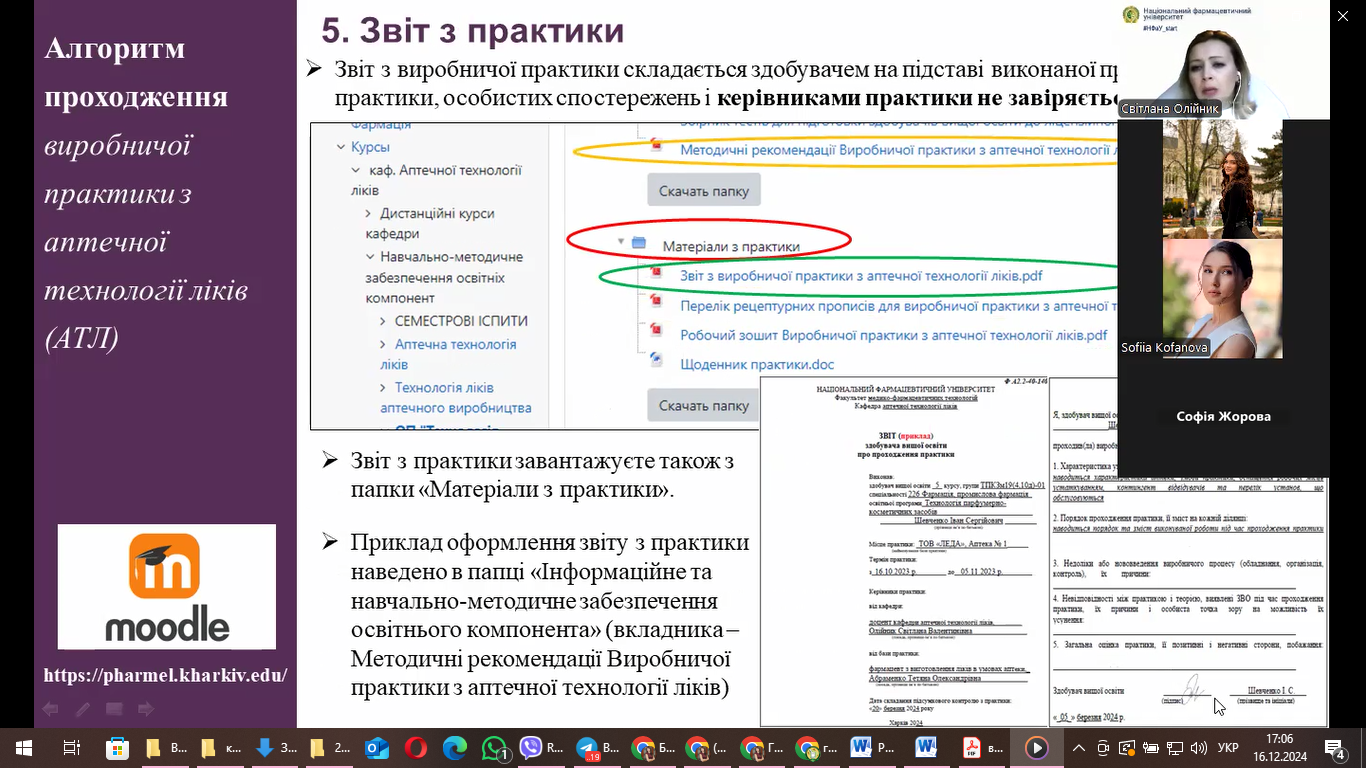
Task: Select the 'Софія Жорова' participant tile
Action: click(x=1223, y=416)
